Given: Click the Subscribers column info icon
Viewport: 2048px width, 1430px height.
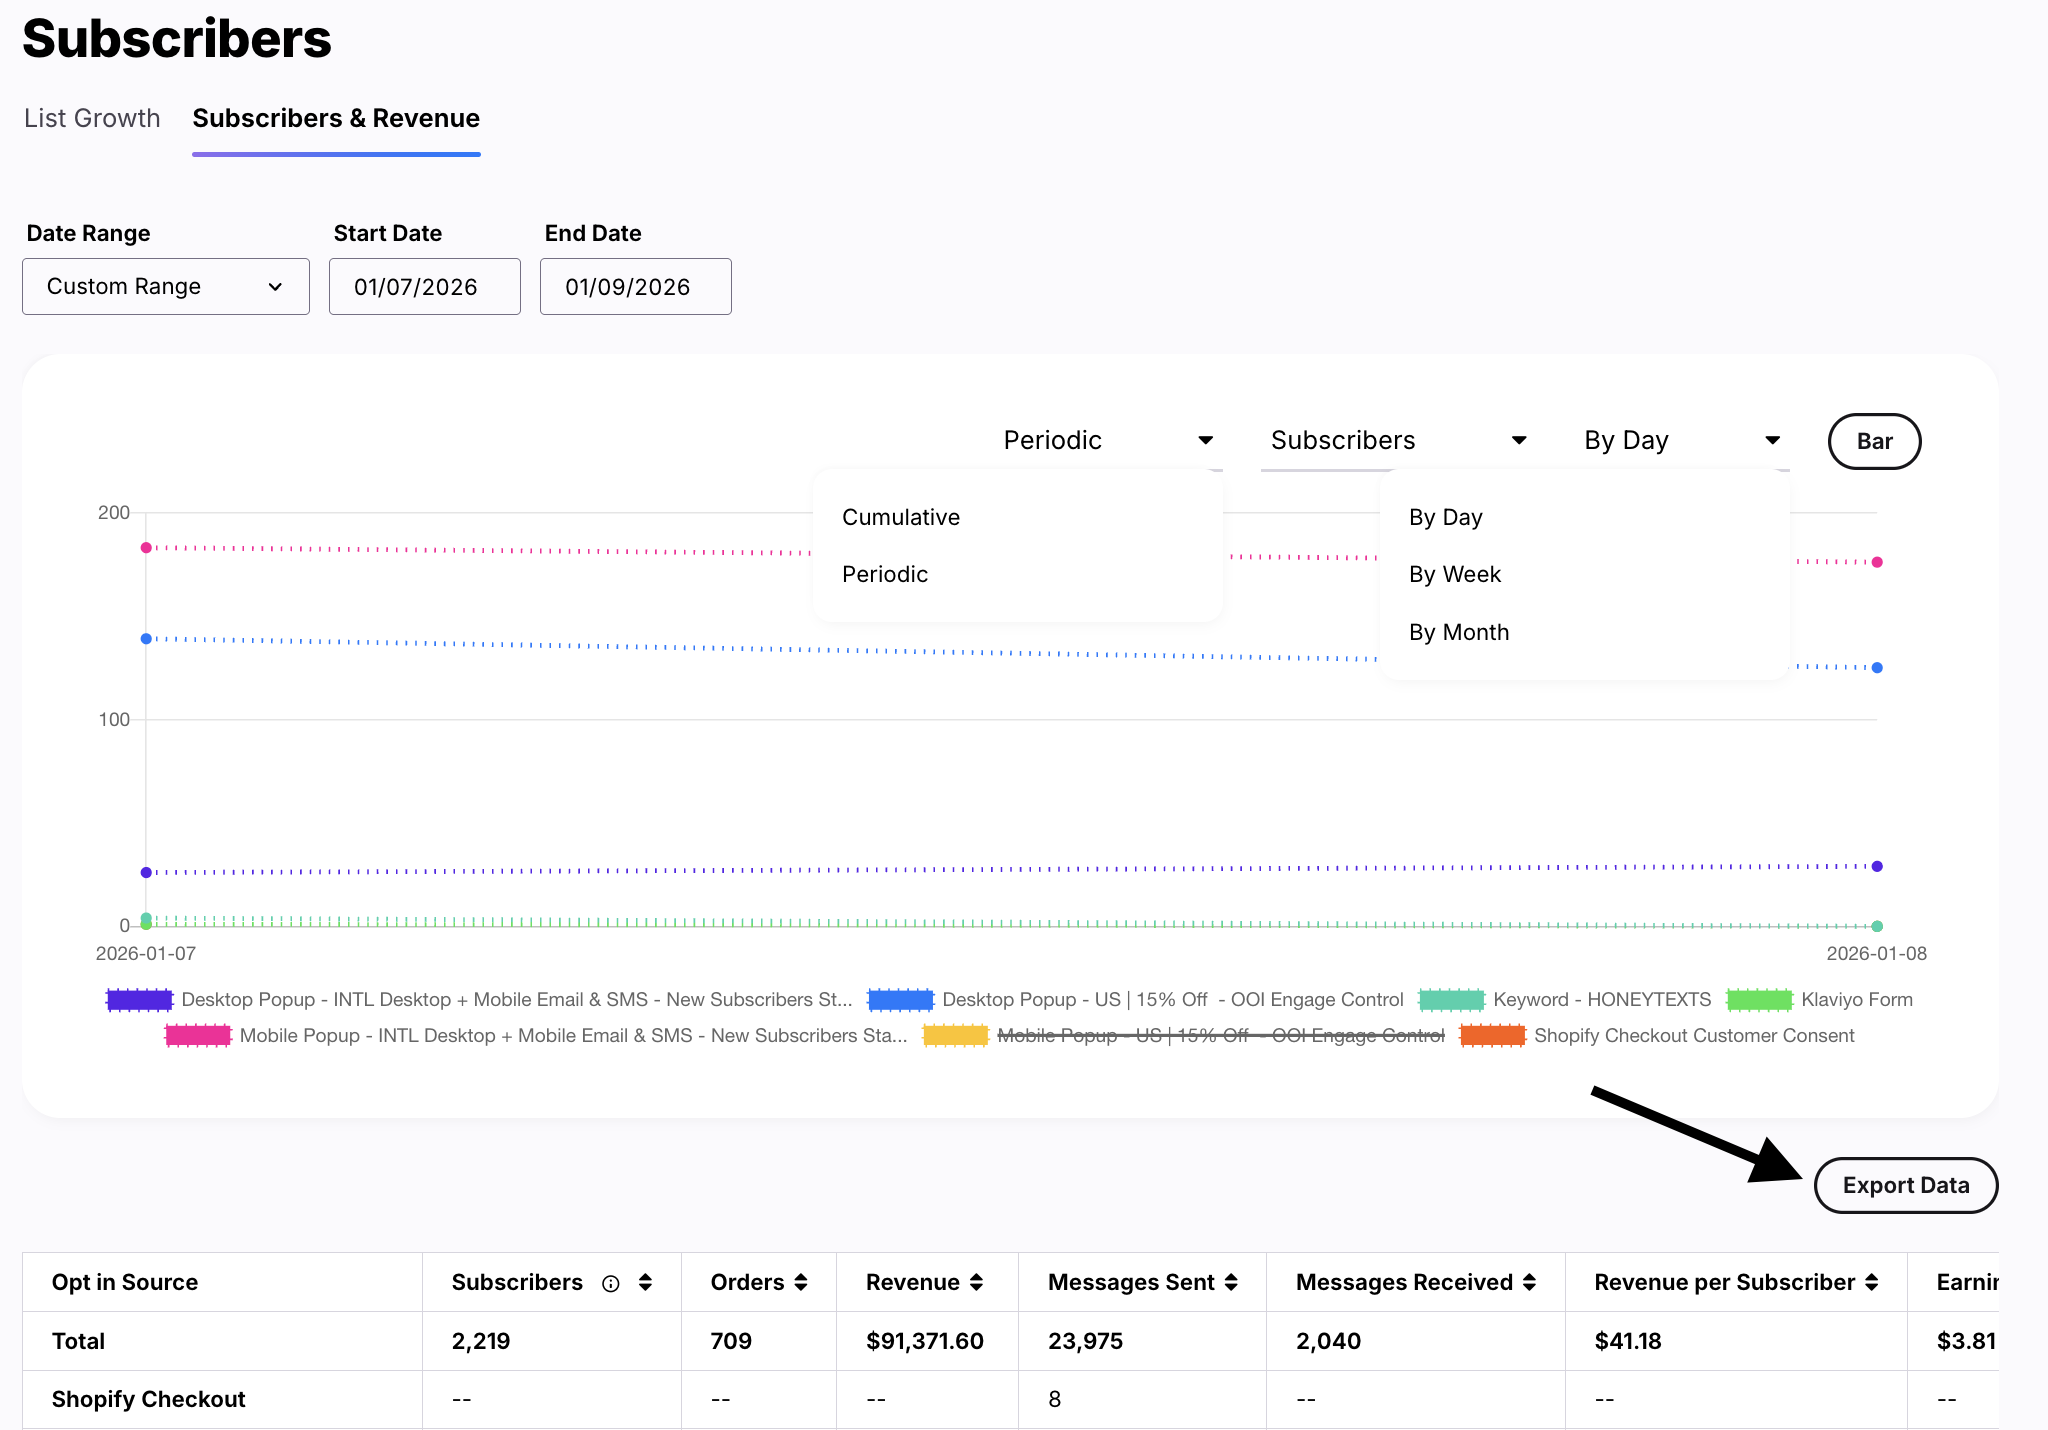Looking at the screenshot, I should [x=611, y=1283].
